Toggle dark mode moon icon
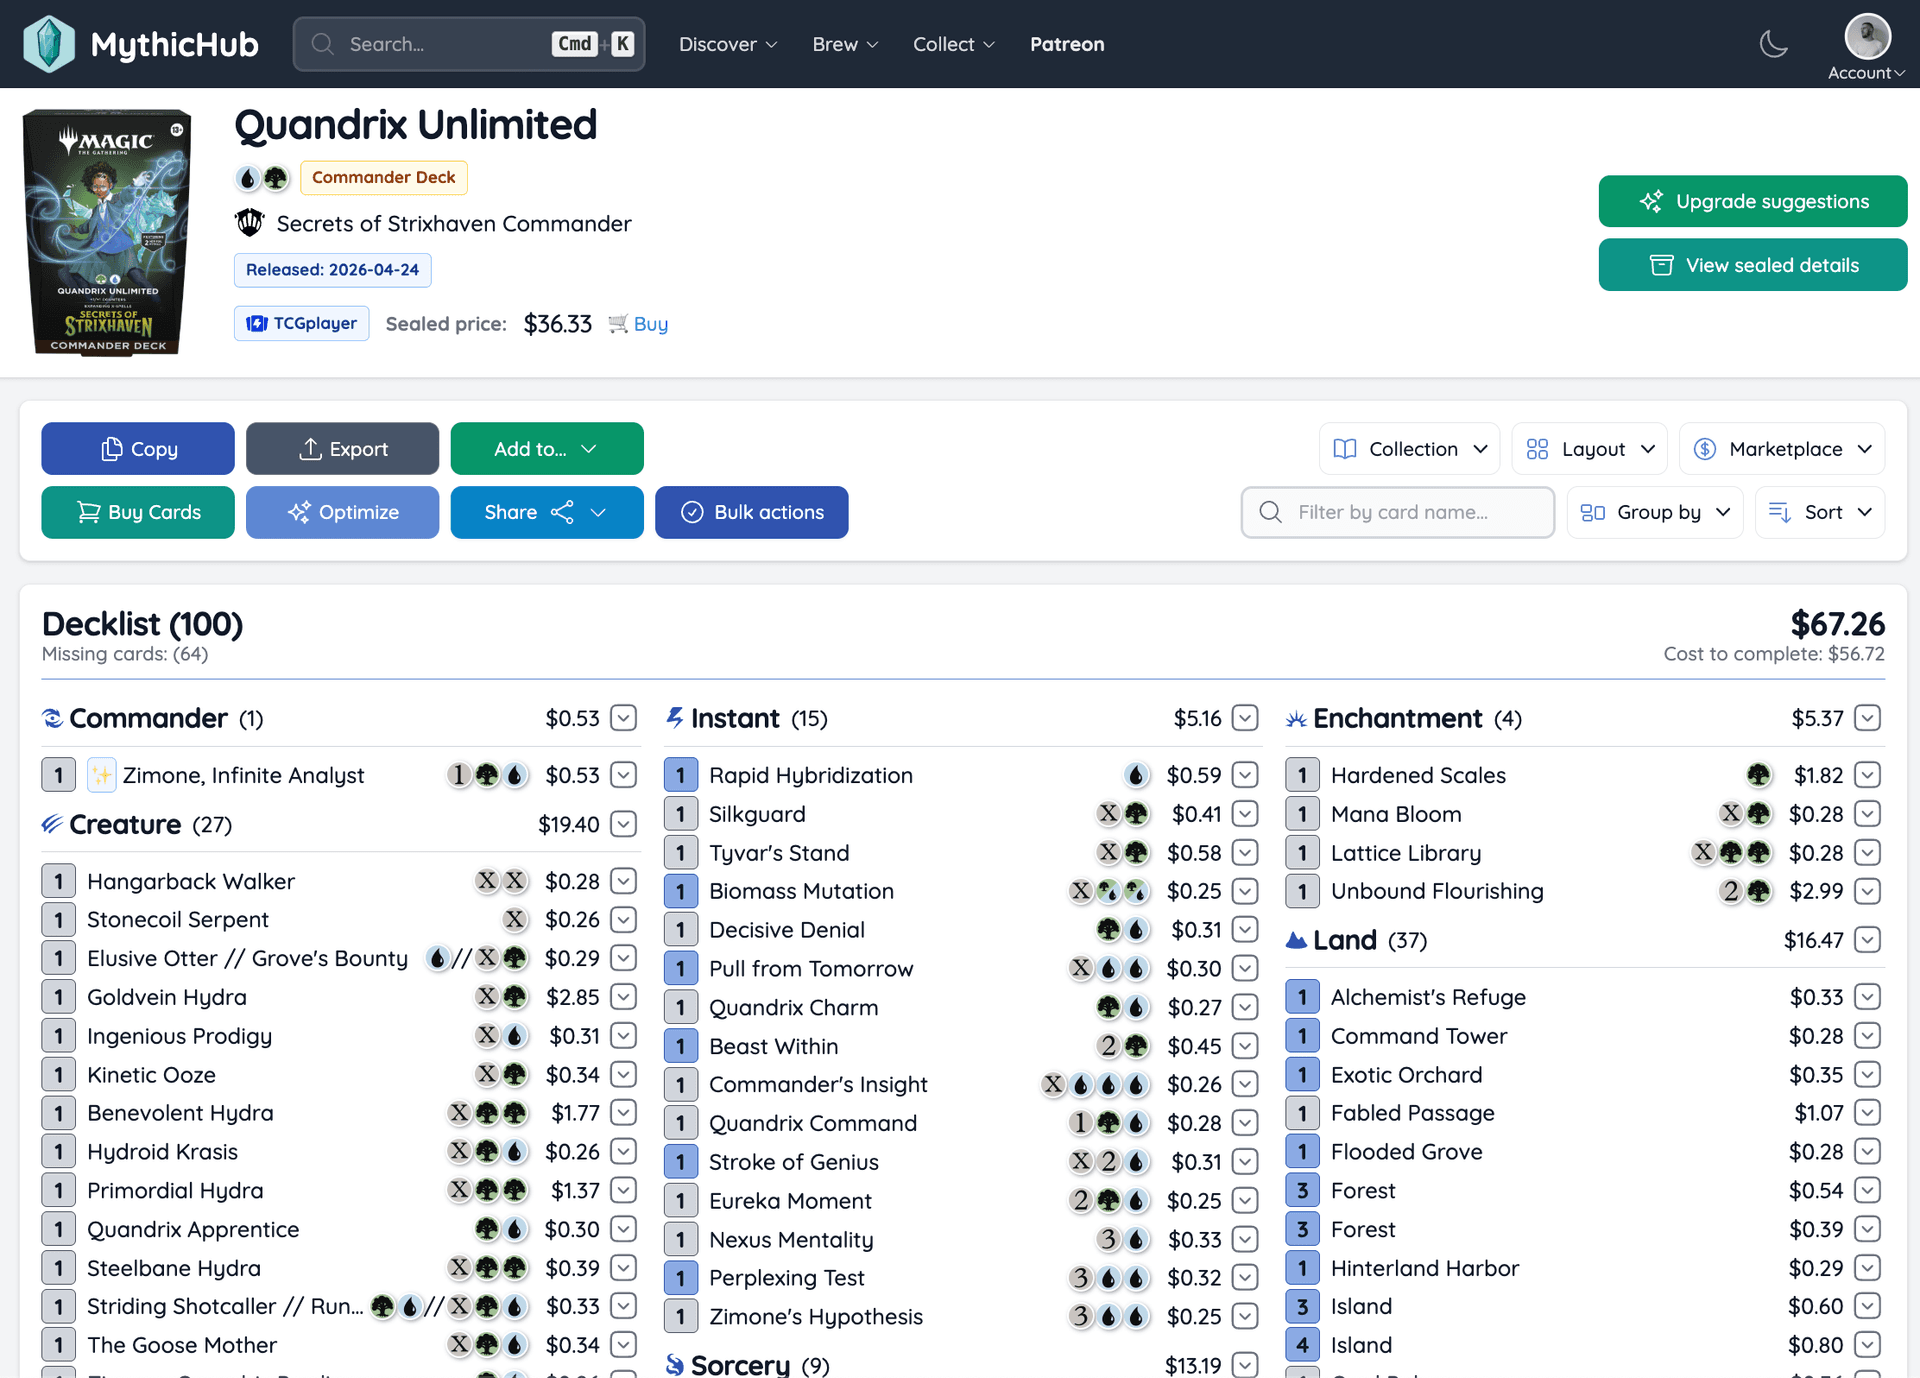 pyautogui.click(x=1773, y=44)
